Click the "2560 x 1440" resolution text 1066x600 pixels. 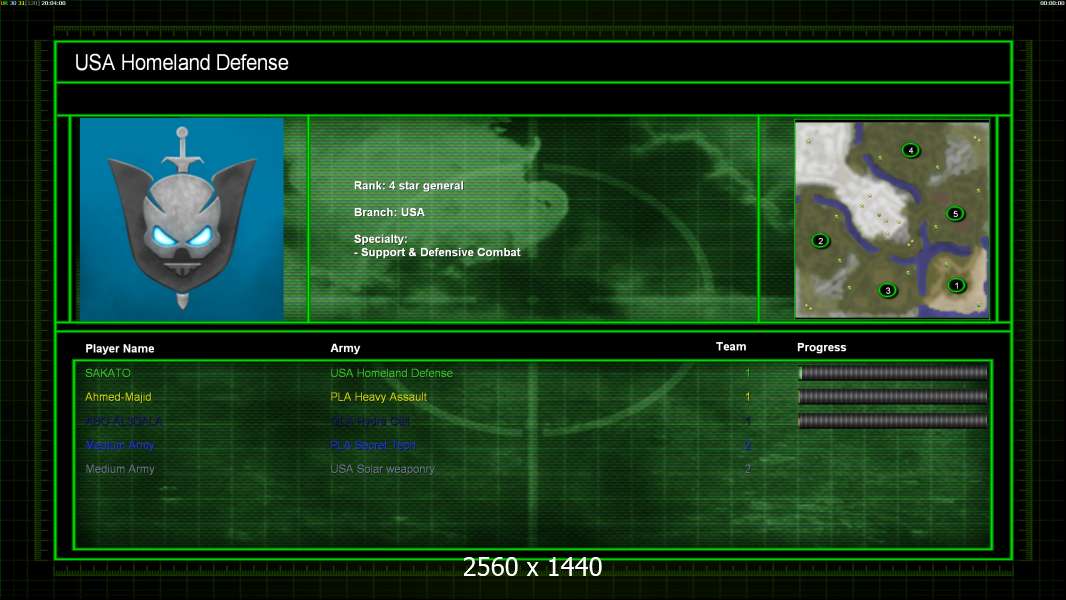[532, 567]
